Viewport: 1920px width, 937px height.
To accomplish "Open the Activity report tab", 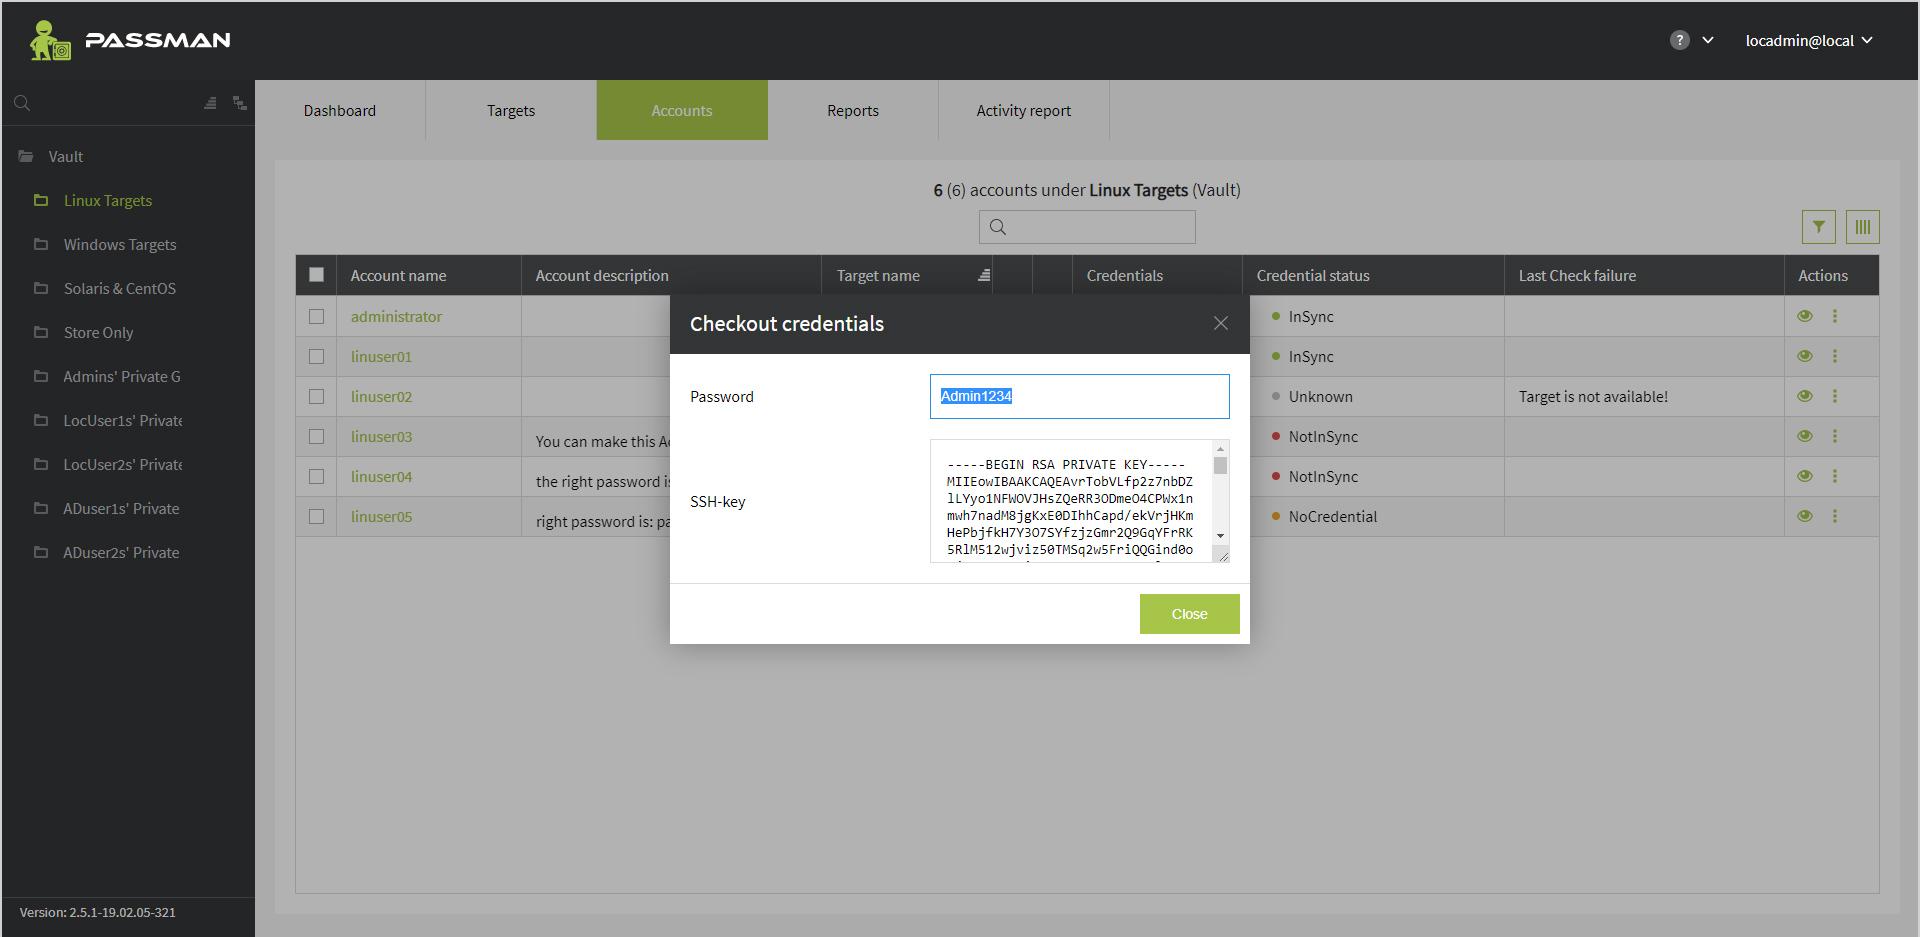I will [x=1023, y=110].
